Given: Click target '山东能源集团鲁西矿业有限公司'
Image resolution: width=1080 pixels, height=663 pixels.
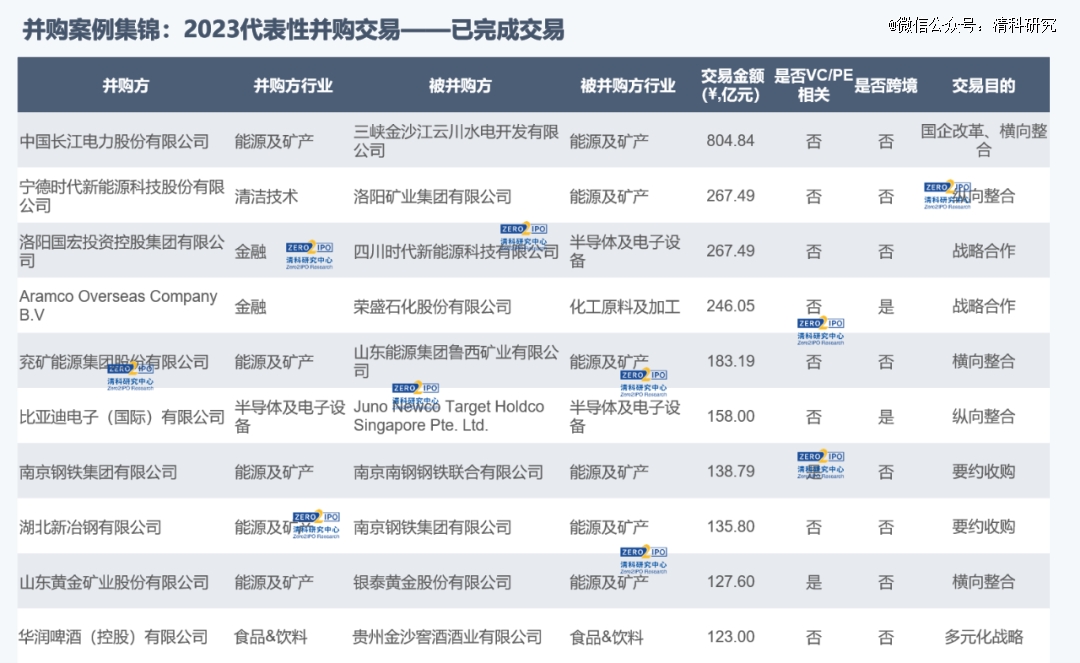Looking at the screenshot, I should (x=456, y=361).
